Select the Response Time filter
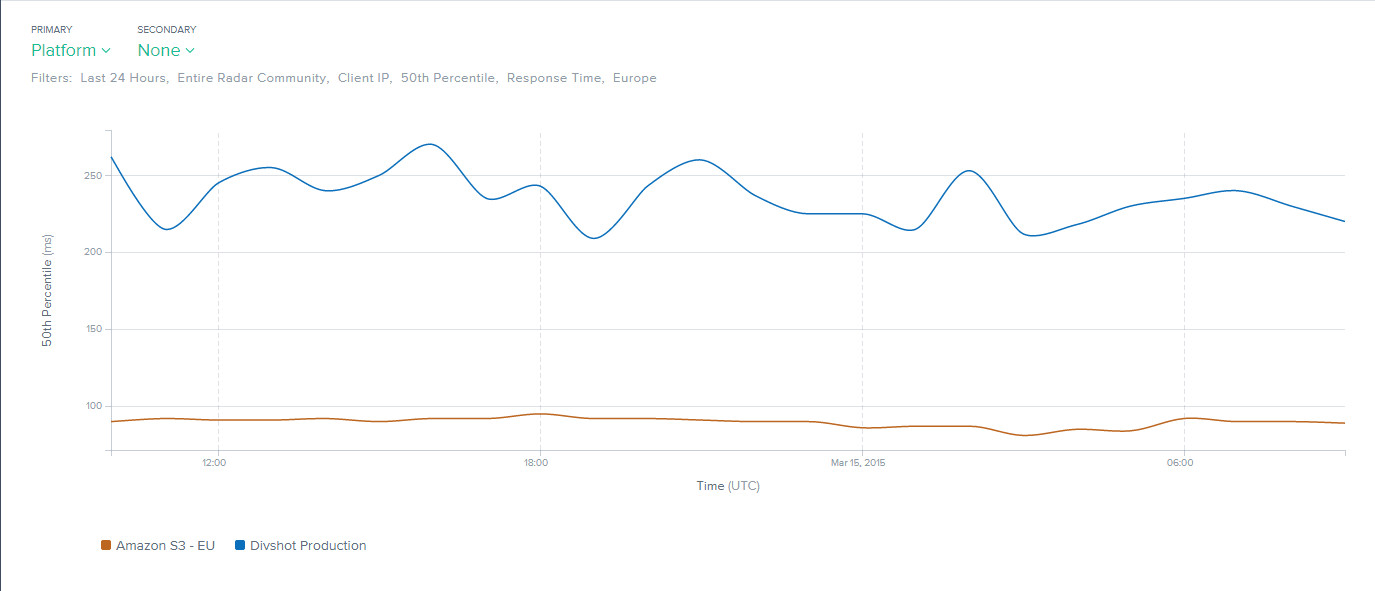 pyautogui.click(x=554, y=78)
